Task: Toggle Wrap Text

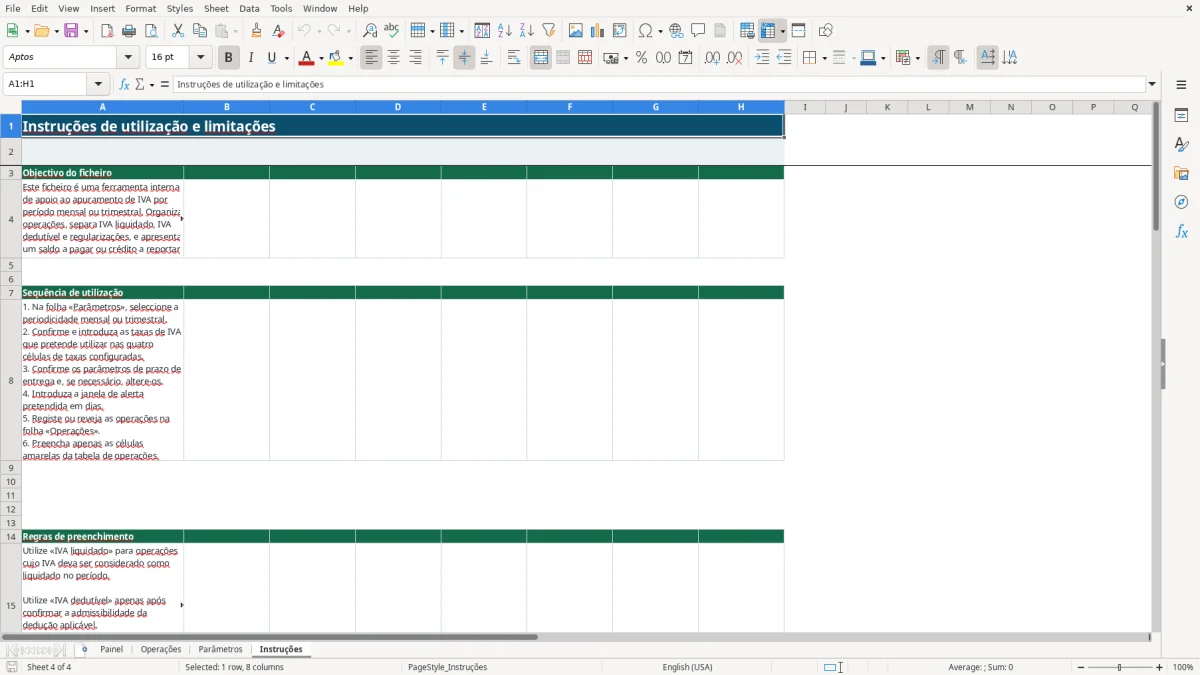Action: 514,58
